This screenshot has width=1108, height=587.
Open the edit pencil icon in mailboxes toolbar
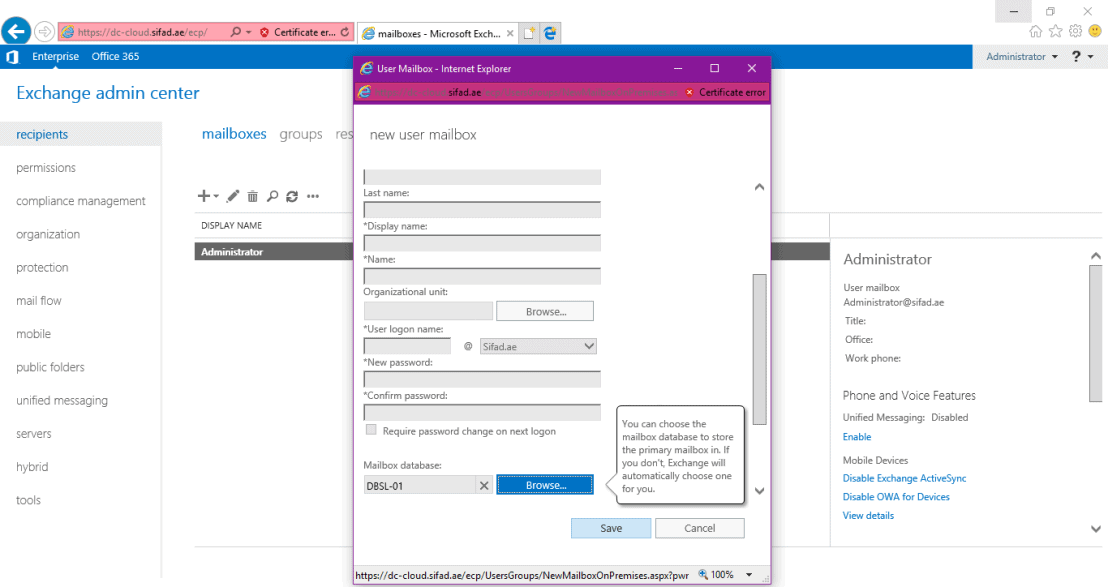[232, 196]
